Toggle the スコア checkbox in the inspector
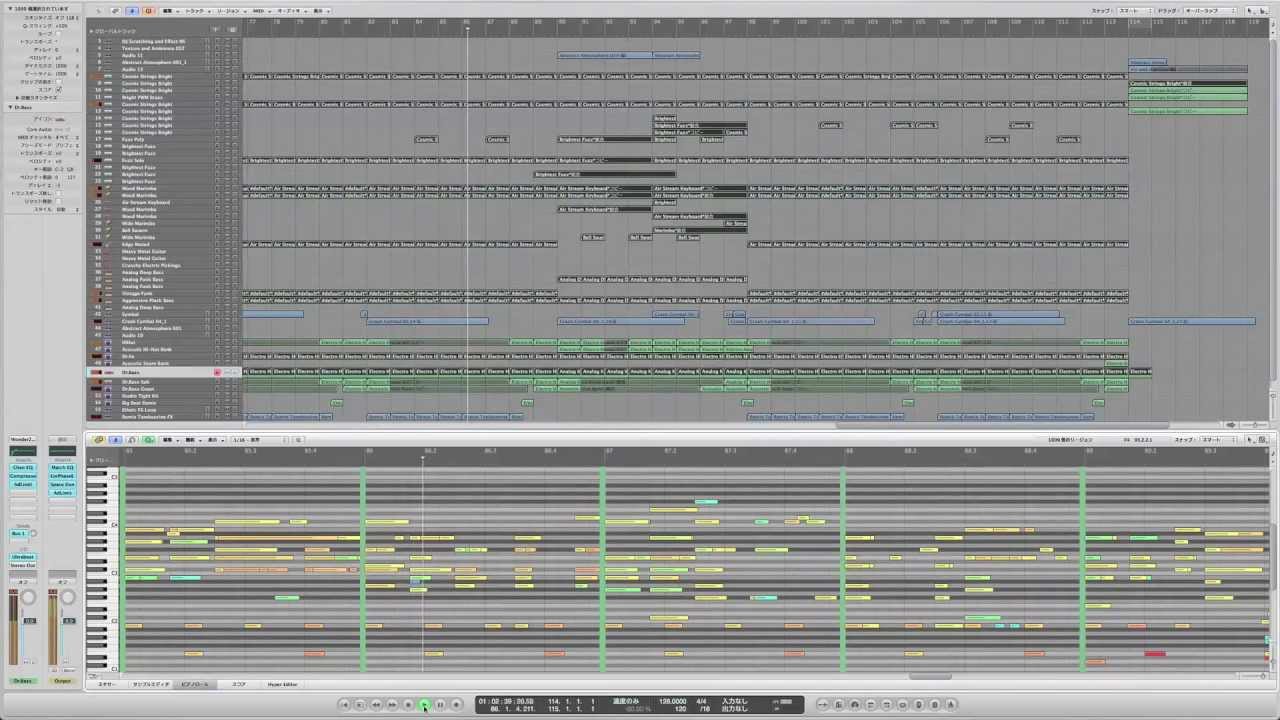 [x=59, y=89]
